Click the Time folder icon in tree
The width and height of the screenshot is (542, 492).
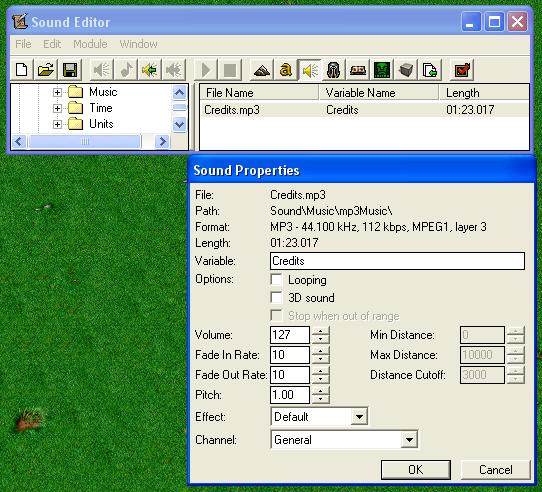[75, 108]
